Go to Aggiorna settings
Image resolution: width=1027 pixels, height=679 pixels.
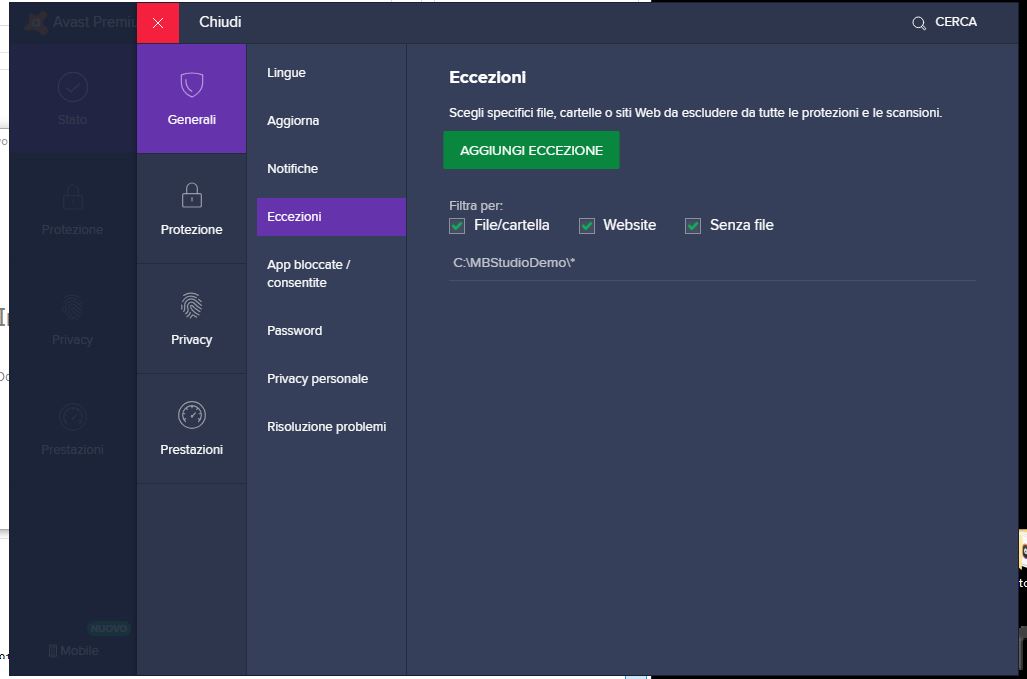[293, 121]
